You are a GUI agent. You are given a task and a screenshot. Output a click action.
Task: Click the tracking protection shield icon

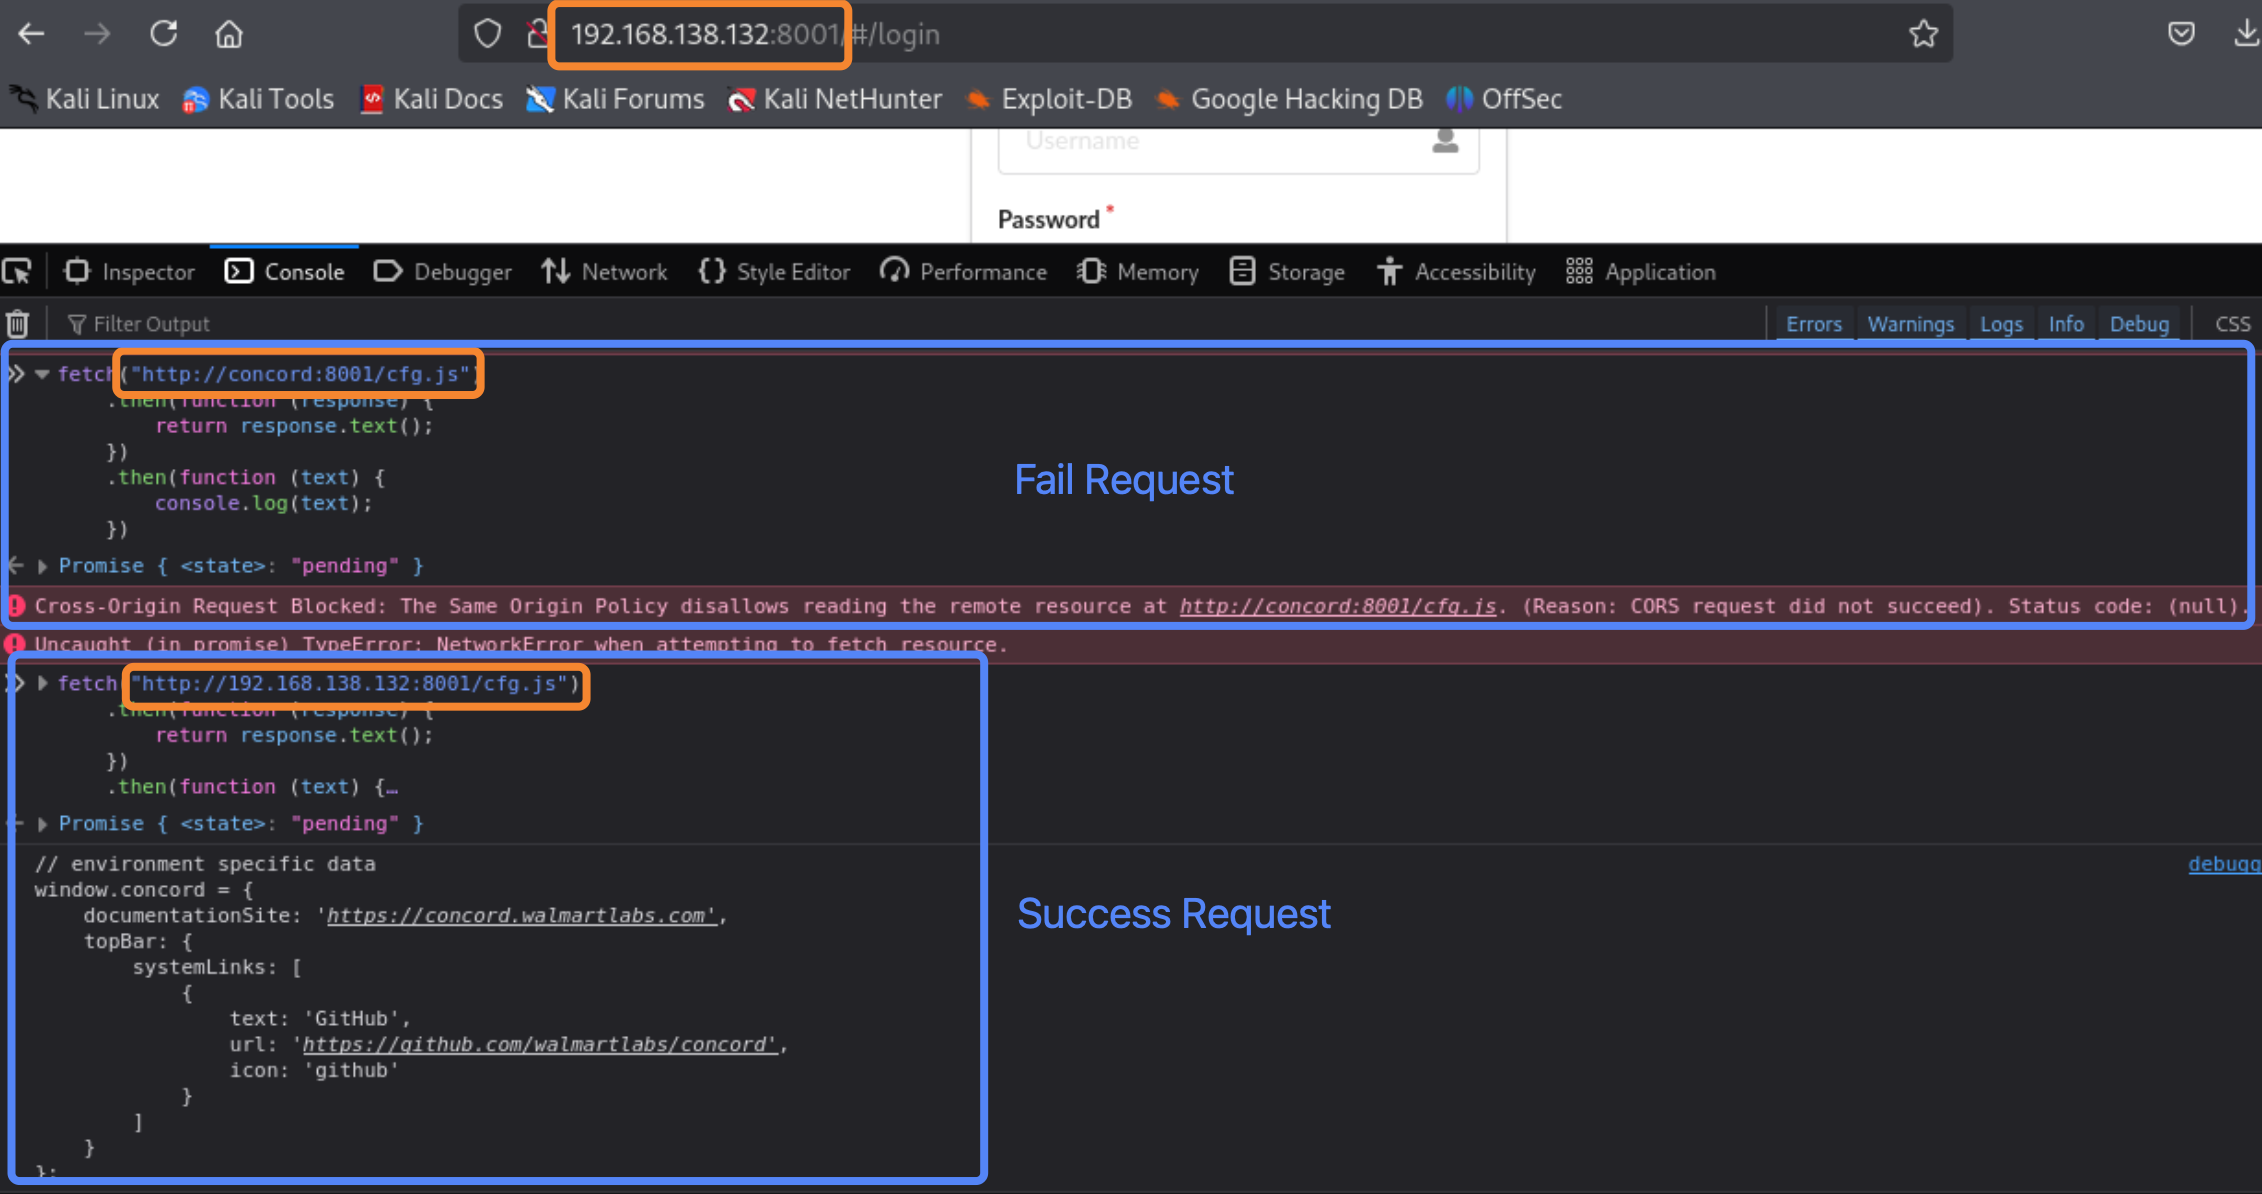tap(488, 34)
